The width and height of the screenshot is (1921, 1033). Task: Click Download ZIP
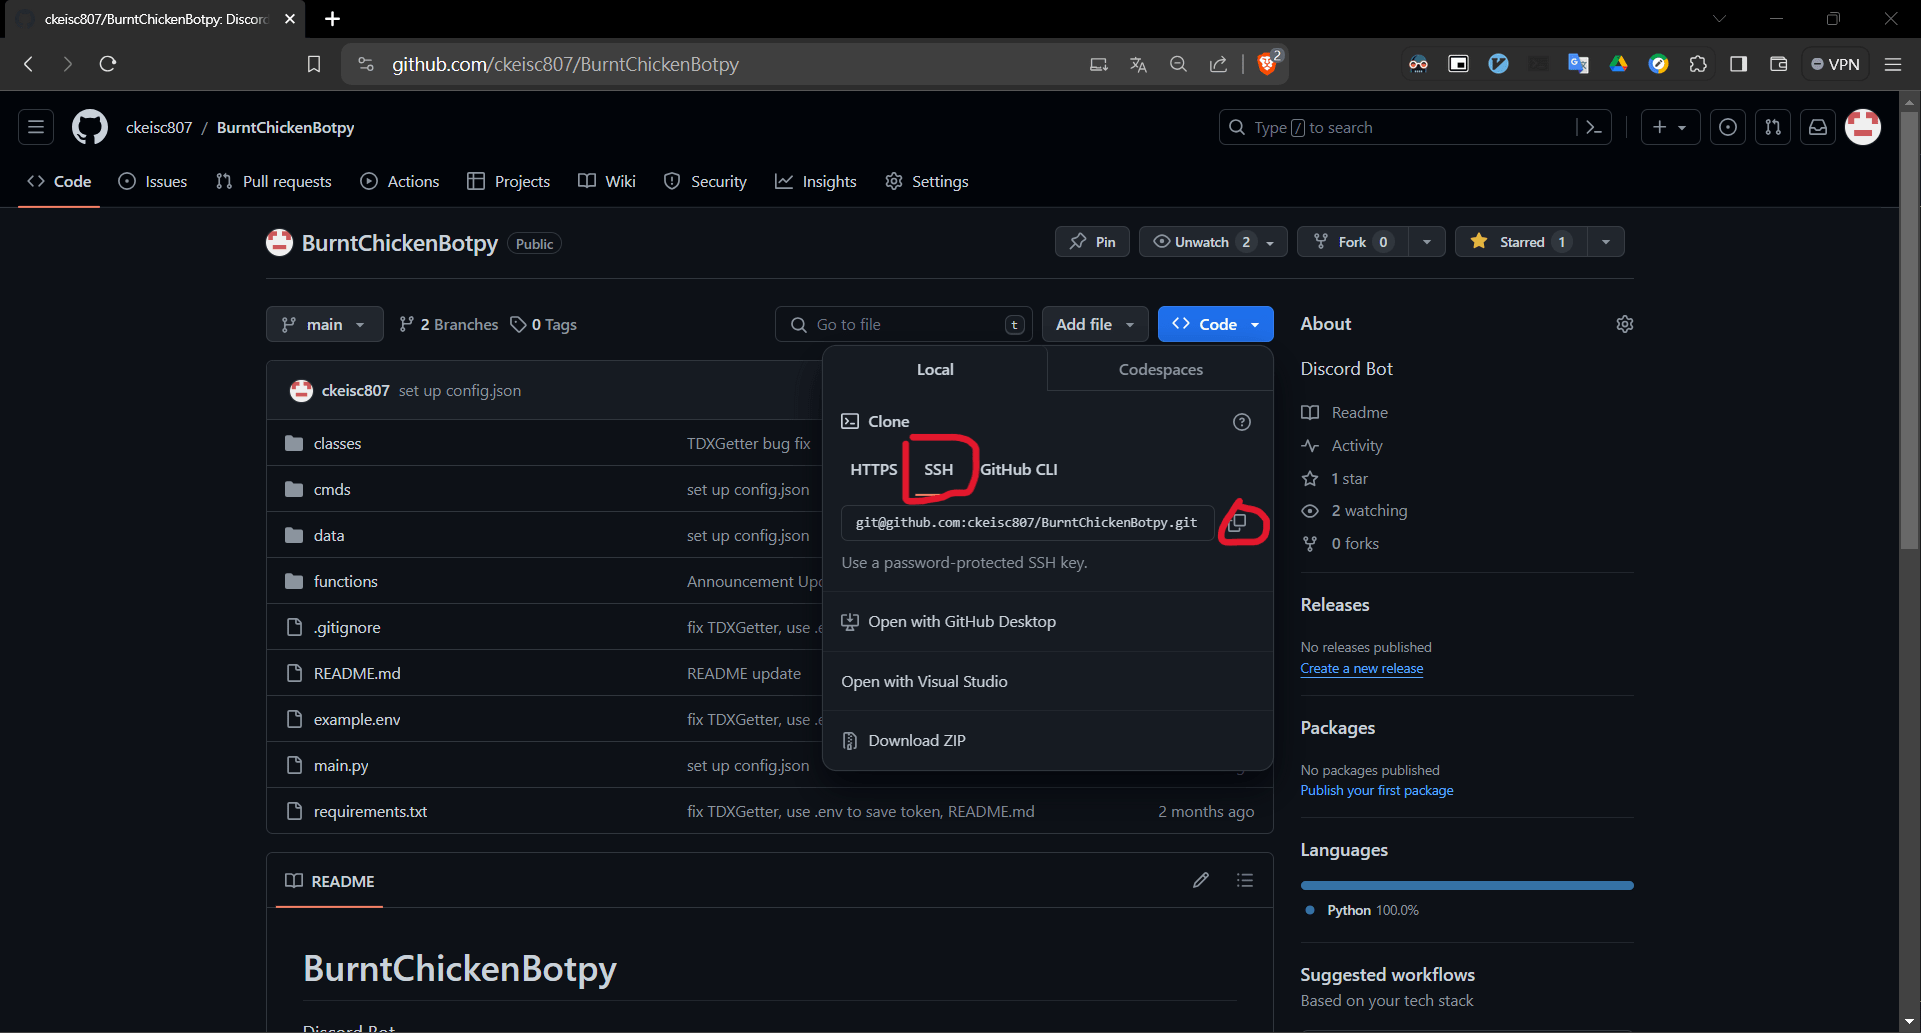tap(1047, 740)
